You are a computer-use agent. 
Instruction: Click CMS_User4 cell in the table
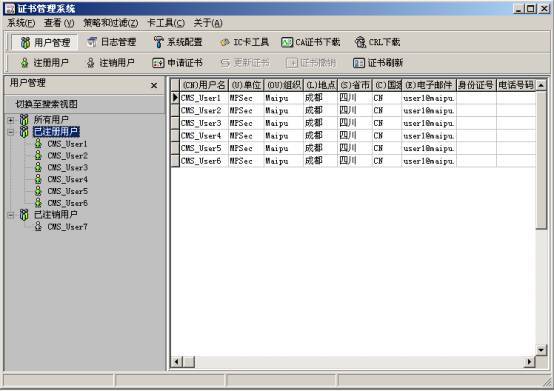click(204, 136)
